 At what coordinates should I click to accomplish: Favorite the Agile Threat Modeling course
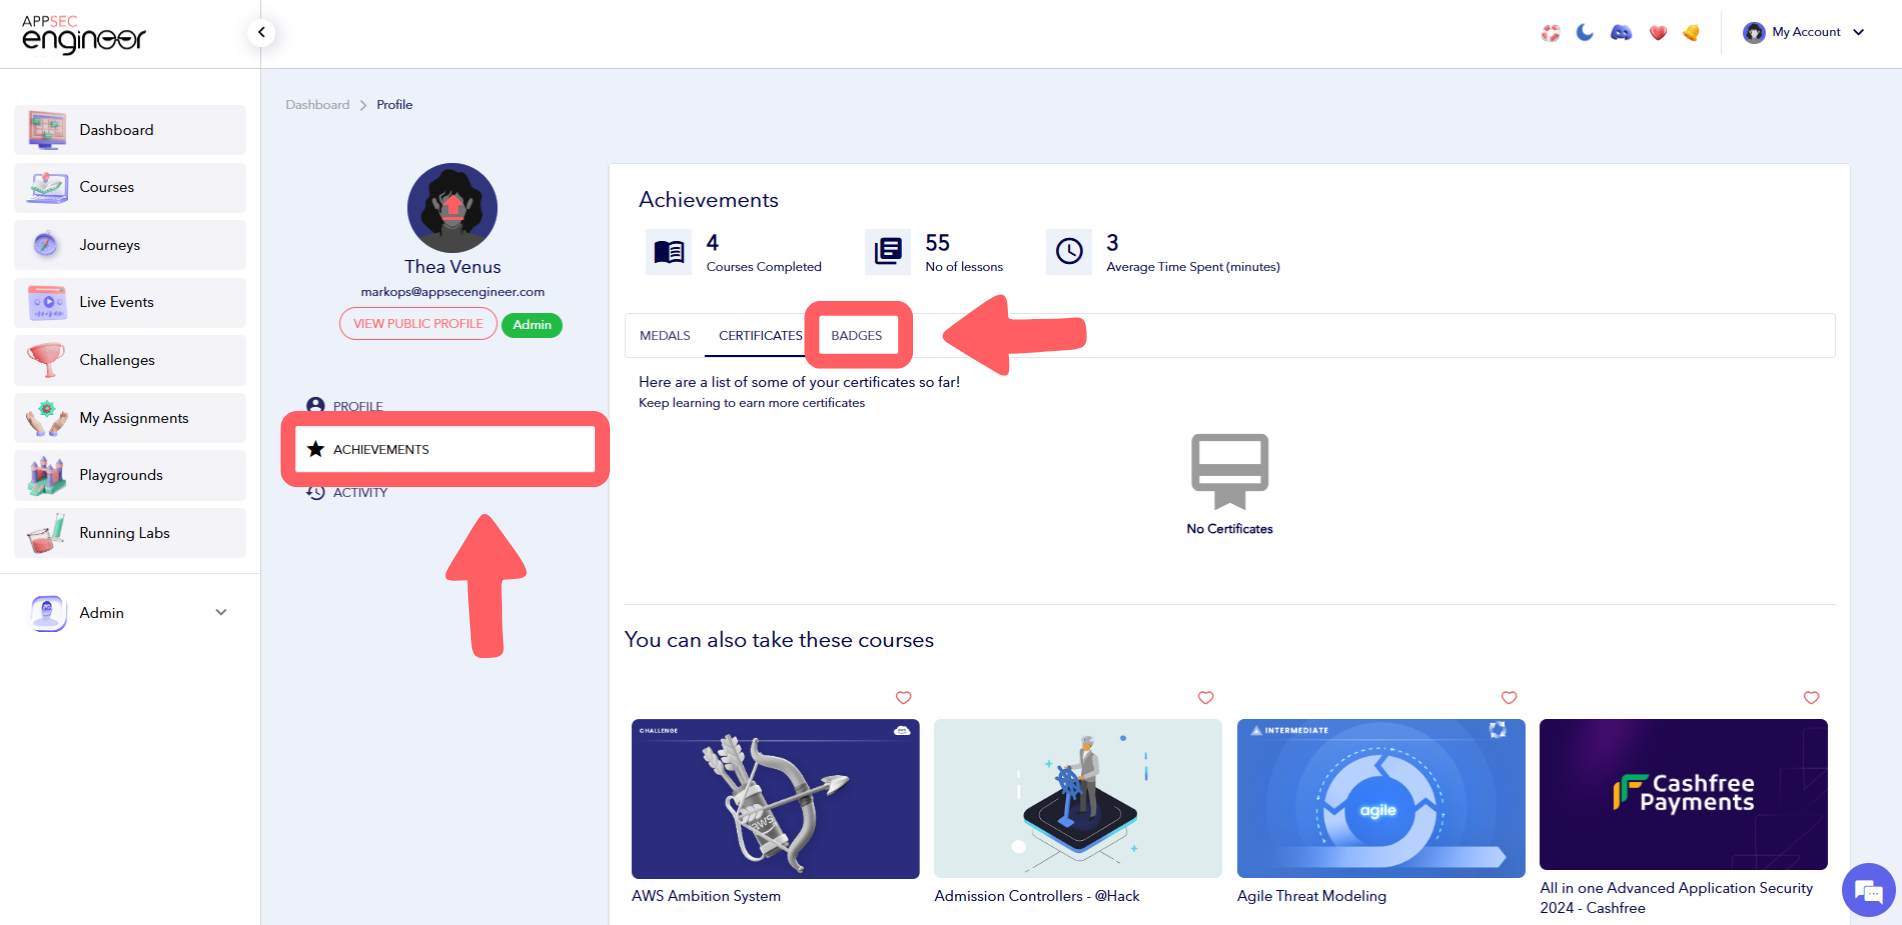pos(1509,697)
